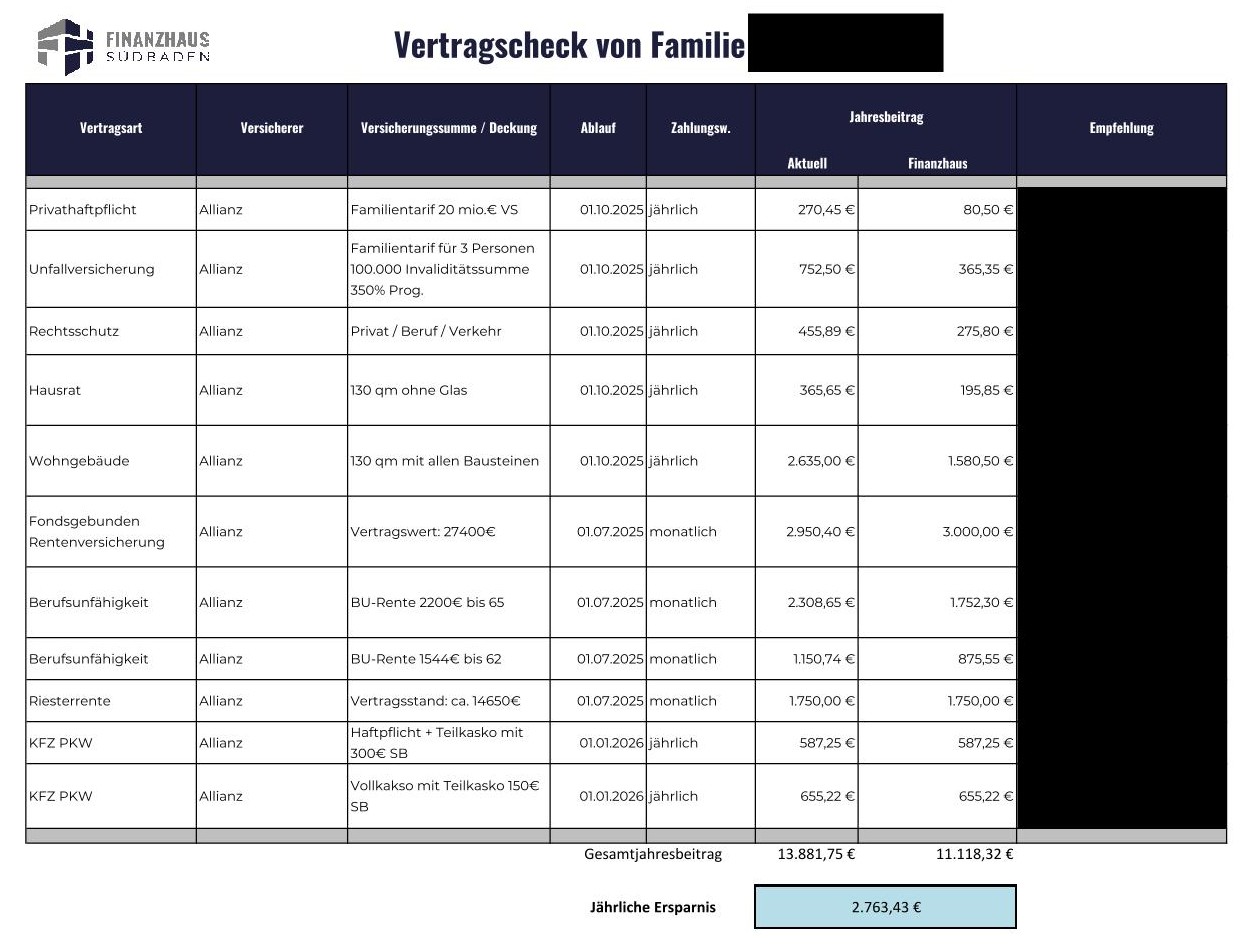Select current premium '1.150,74 €'

coord(824,659)
